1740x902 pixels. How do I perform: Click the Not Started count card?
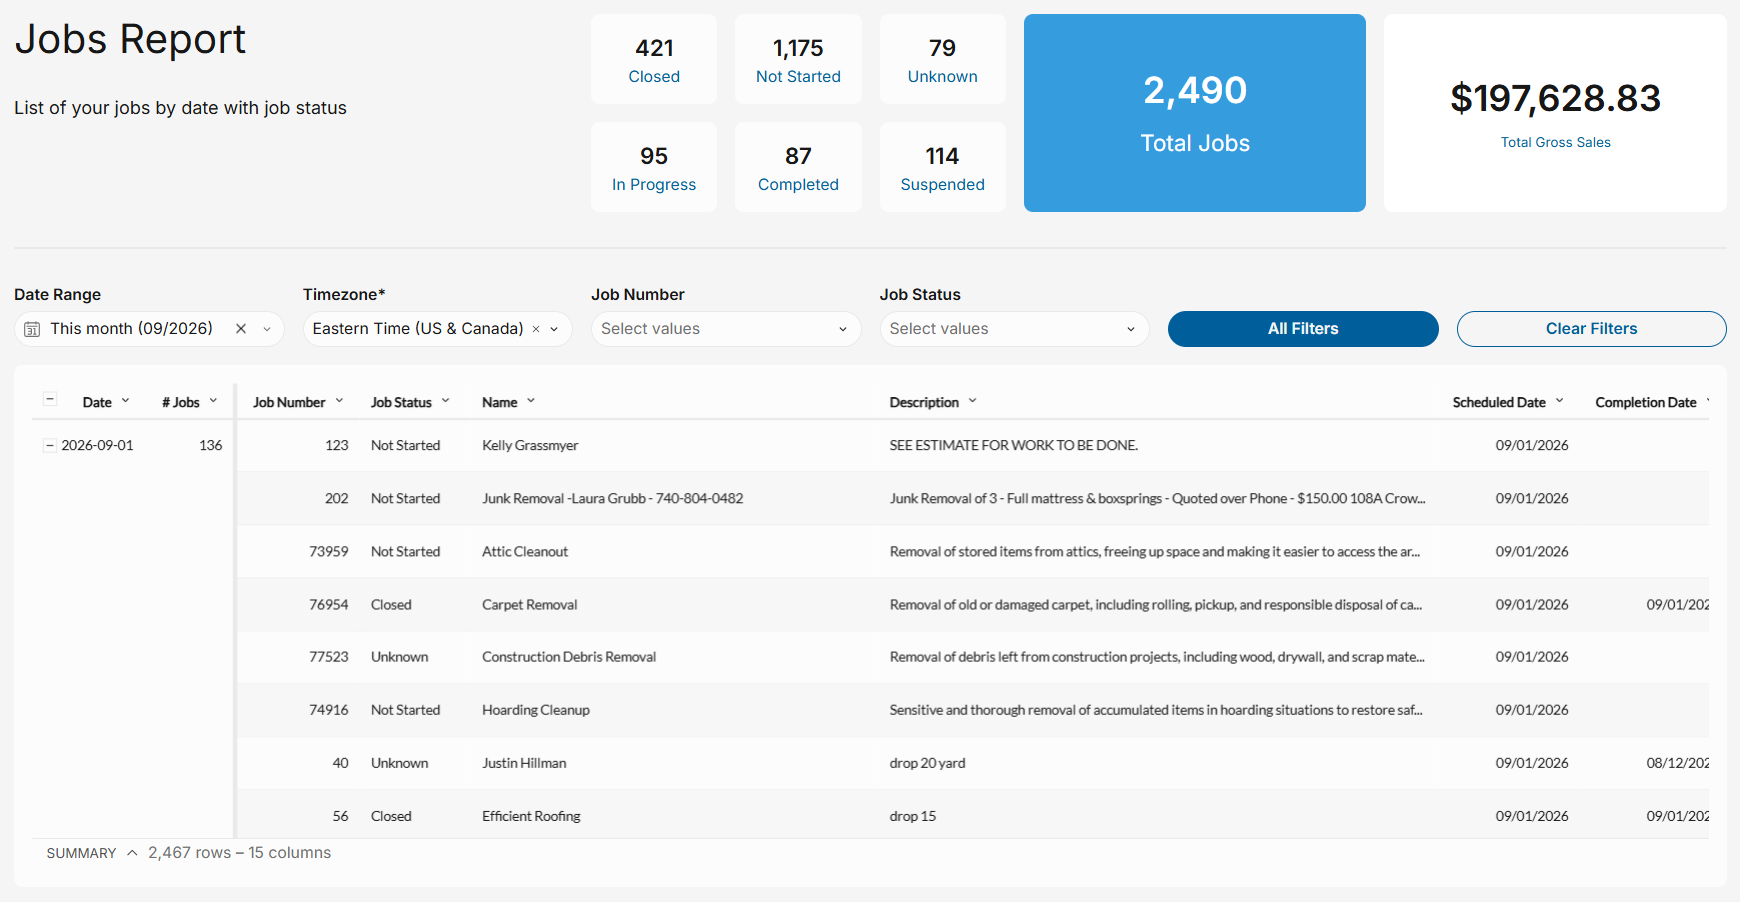798,59
